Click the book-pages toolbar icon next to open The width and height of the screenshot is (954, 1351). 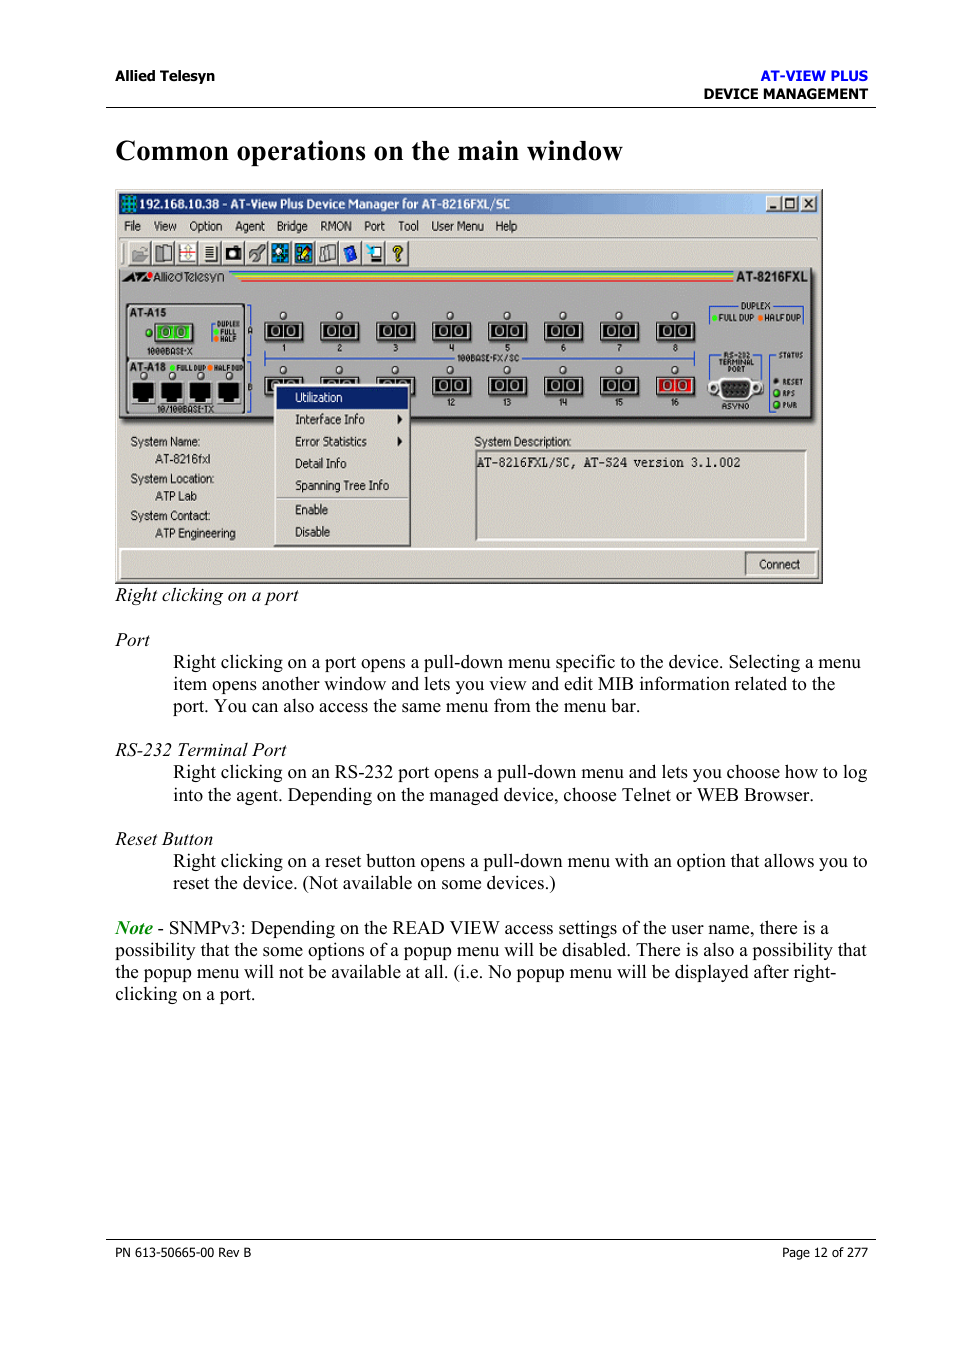point(164,253)
